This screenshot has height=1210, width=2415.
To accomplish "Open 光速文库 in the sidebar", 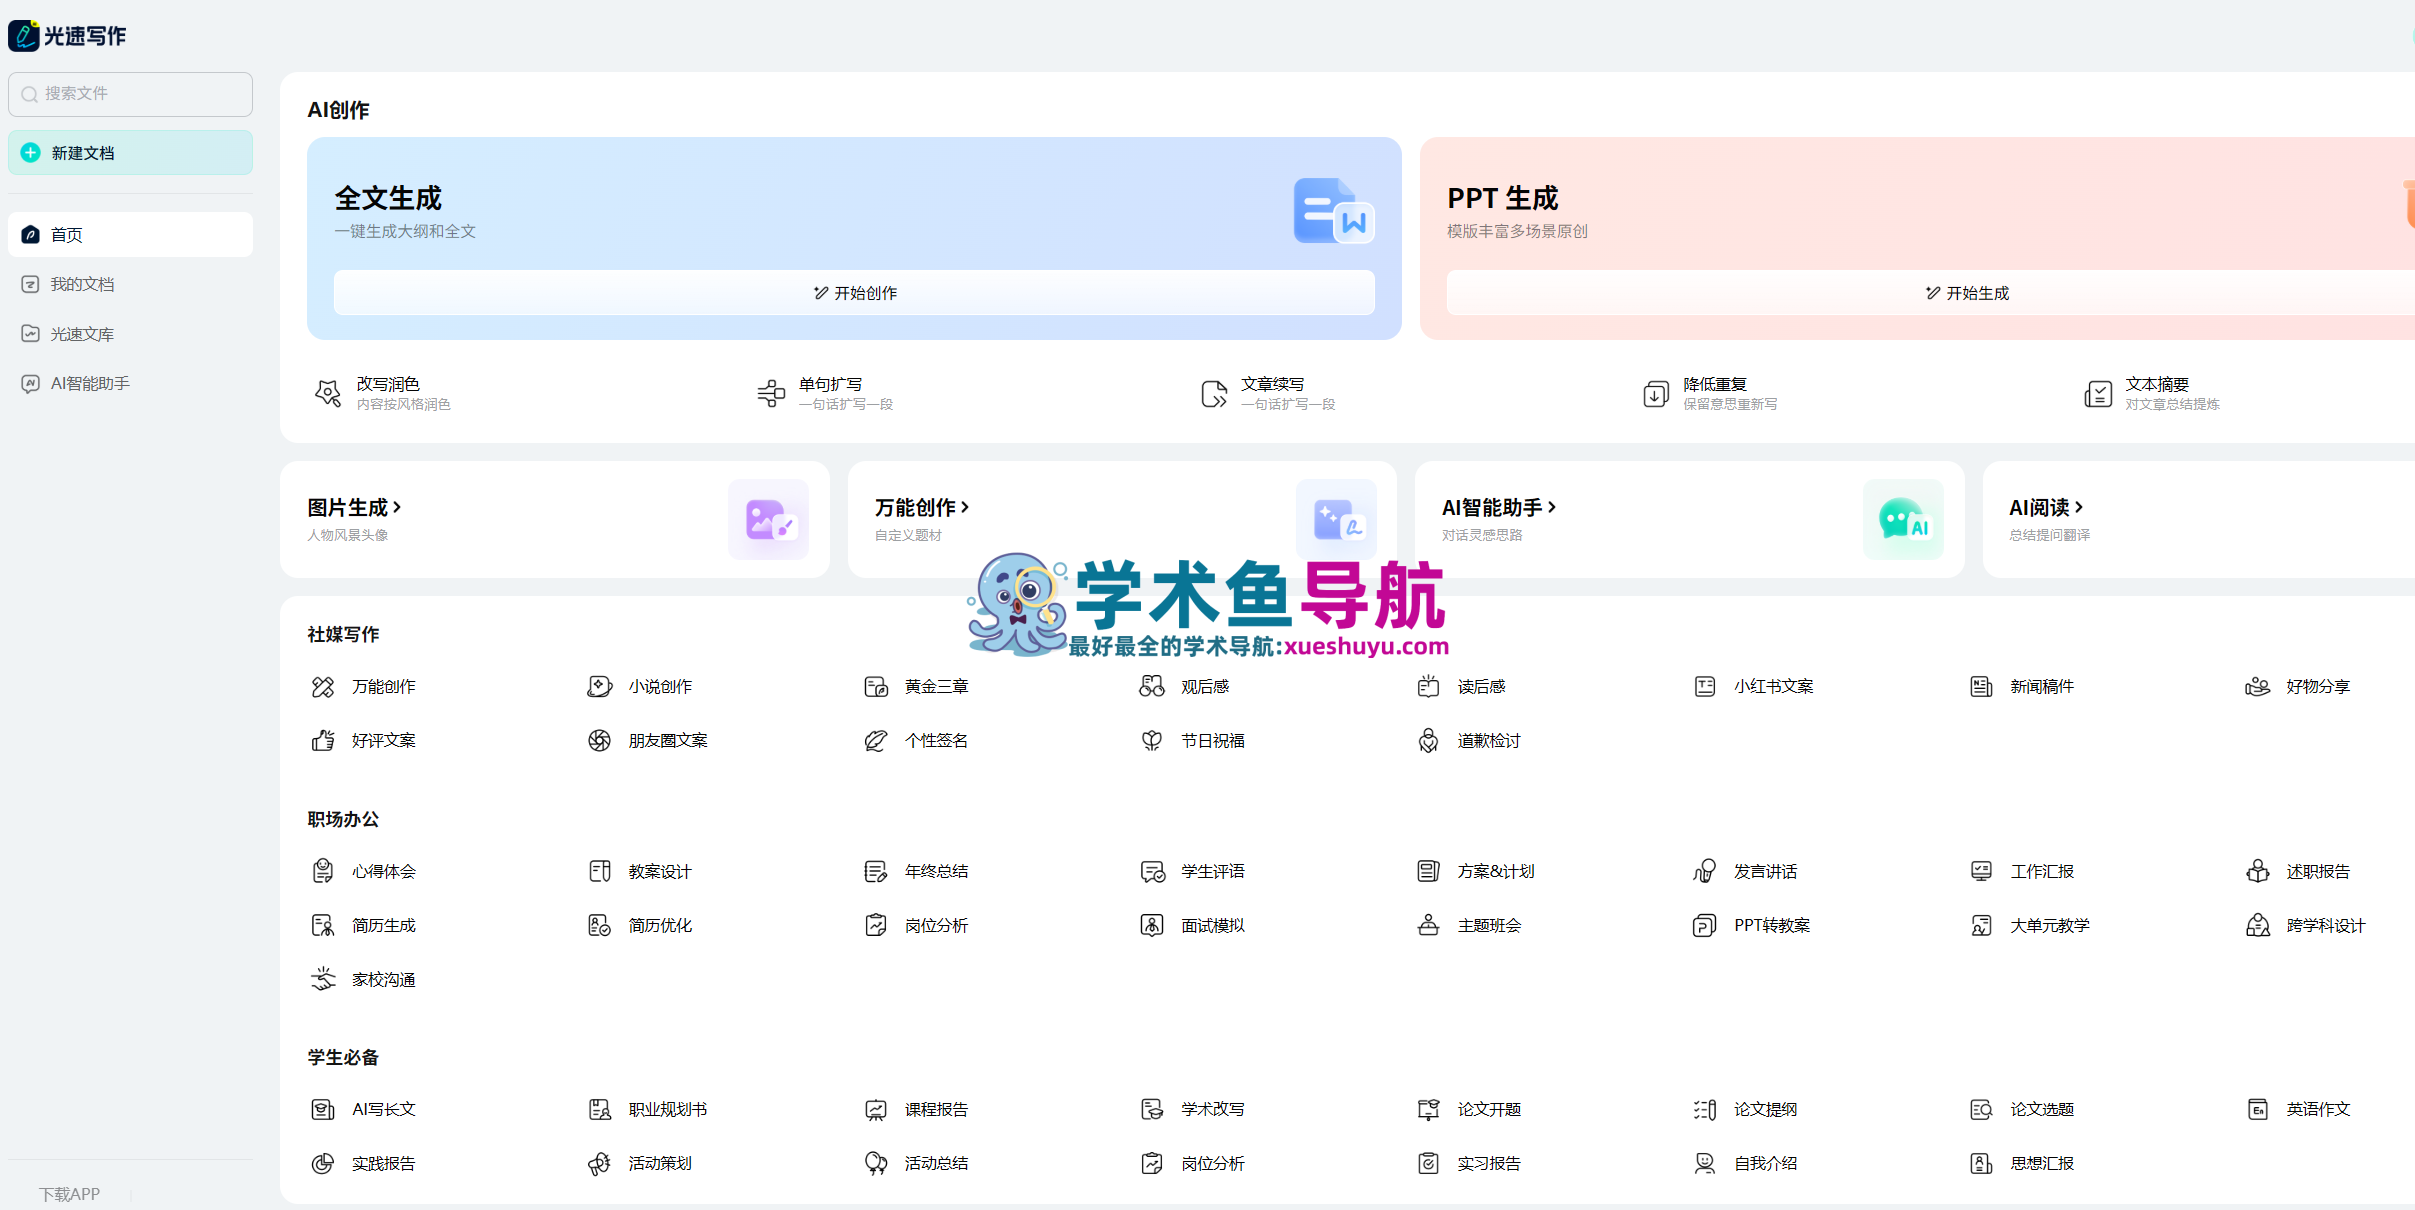I will 130,334.
